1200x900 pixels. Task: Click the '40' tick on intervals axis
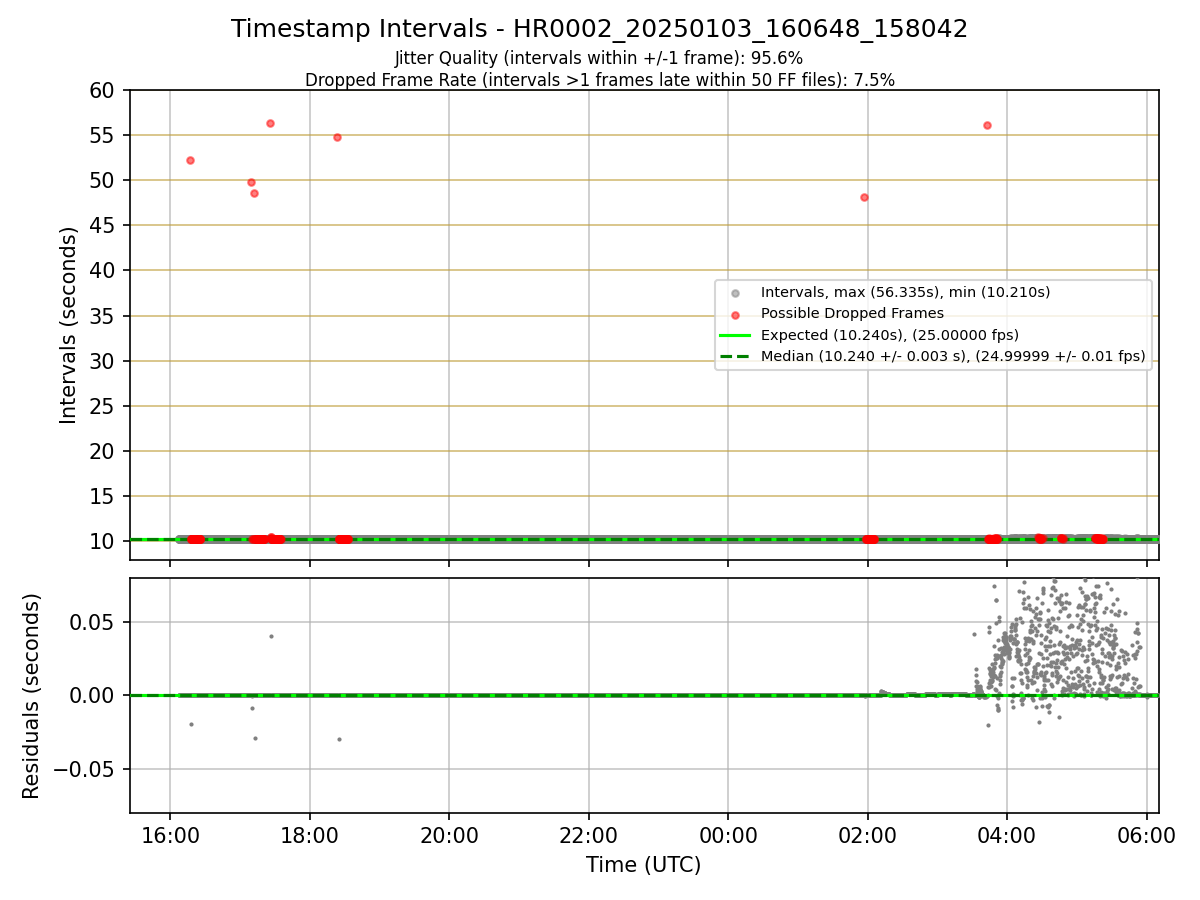pyautogui.click(x=104, y=271)
